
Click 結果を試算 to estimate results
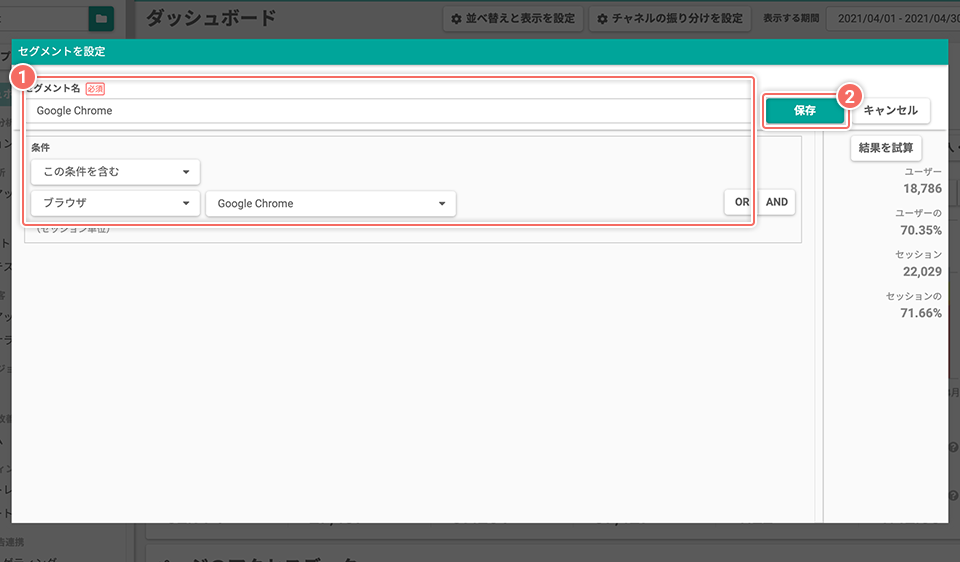click(886, 148)
